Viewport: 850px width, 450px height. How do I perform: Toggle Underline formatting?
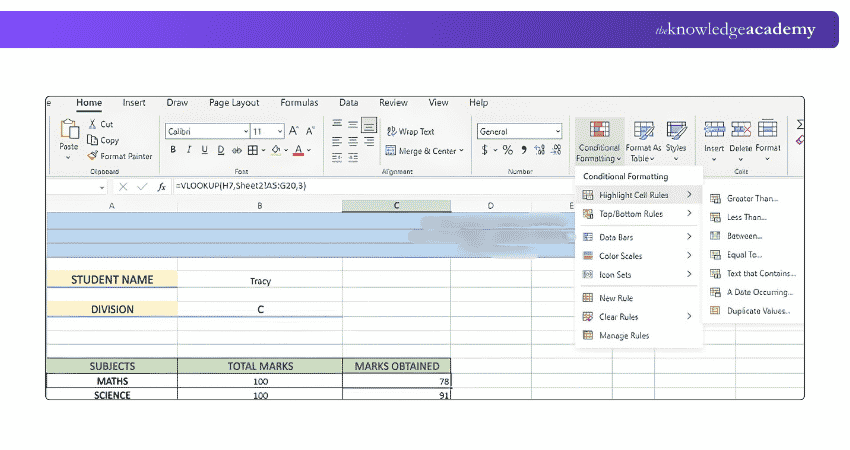point(204,150)
